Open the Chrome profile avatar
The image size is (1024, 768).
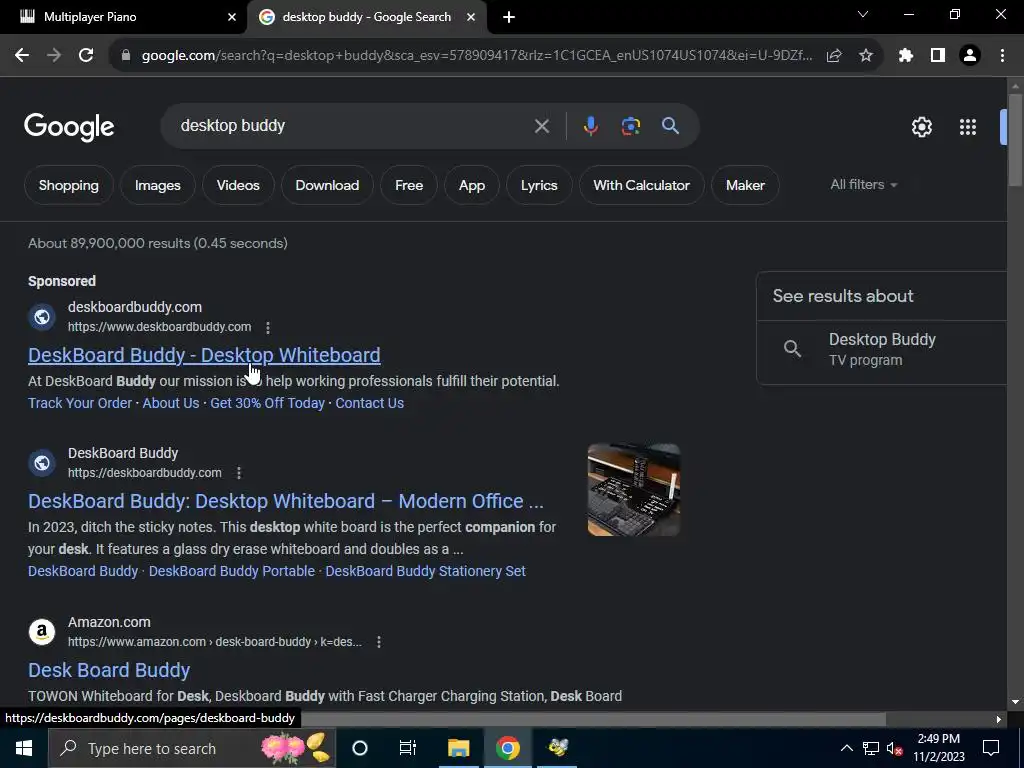pyautogui.click(x=970, y=56)
